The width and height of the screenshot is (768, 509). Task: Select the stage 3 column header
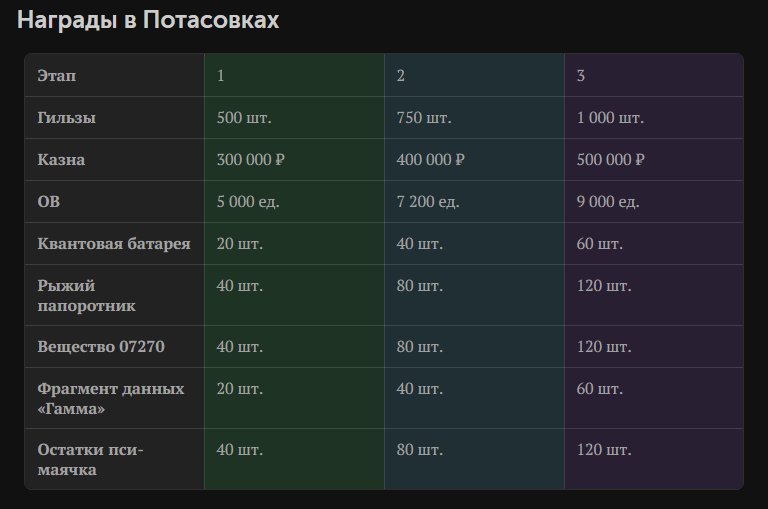pos(581,76)
